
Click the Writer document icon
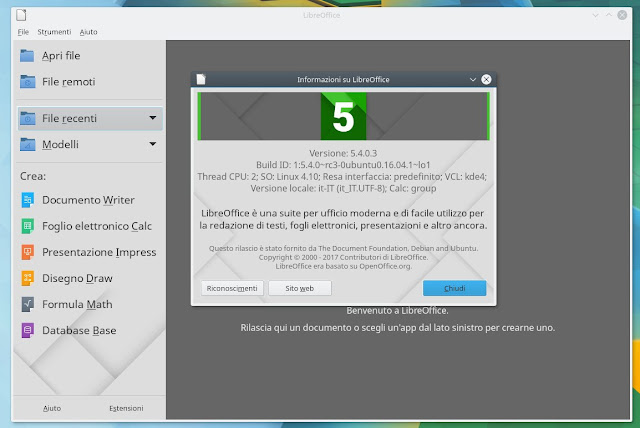pos(27,200)
